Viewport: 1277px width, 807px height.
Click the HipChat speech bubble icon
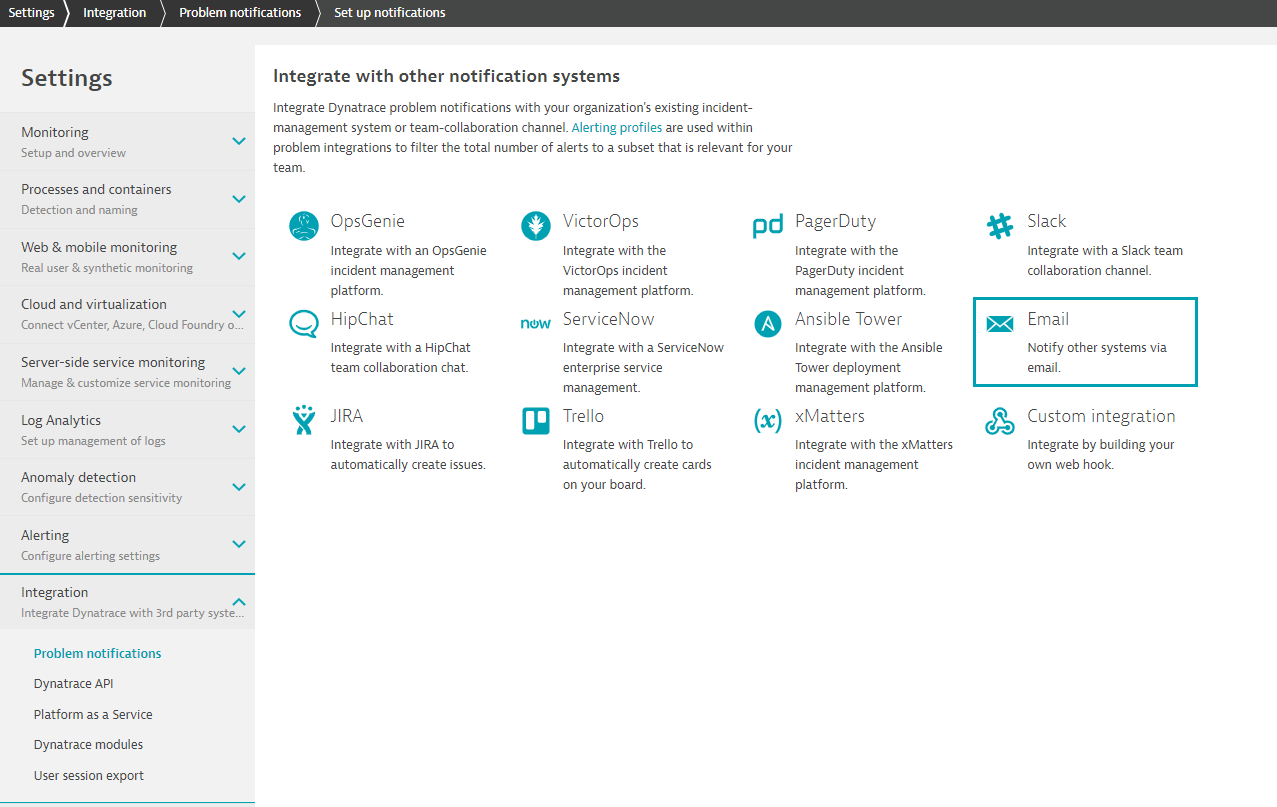[x=303, y=324]
